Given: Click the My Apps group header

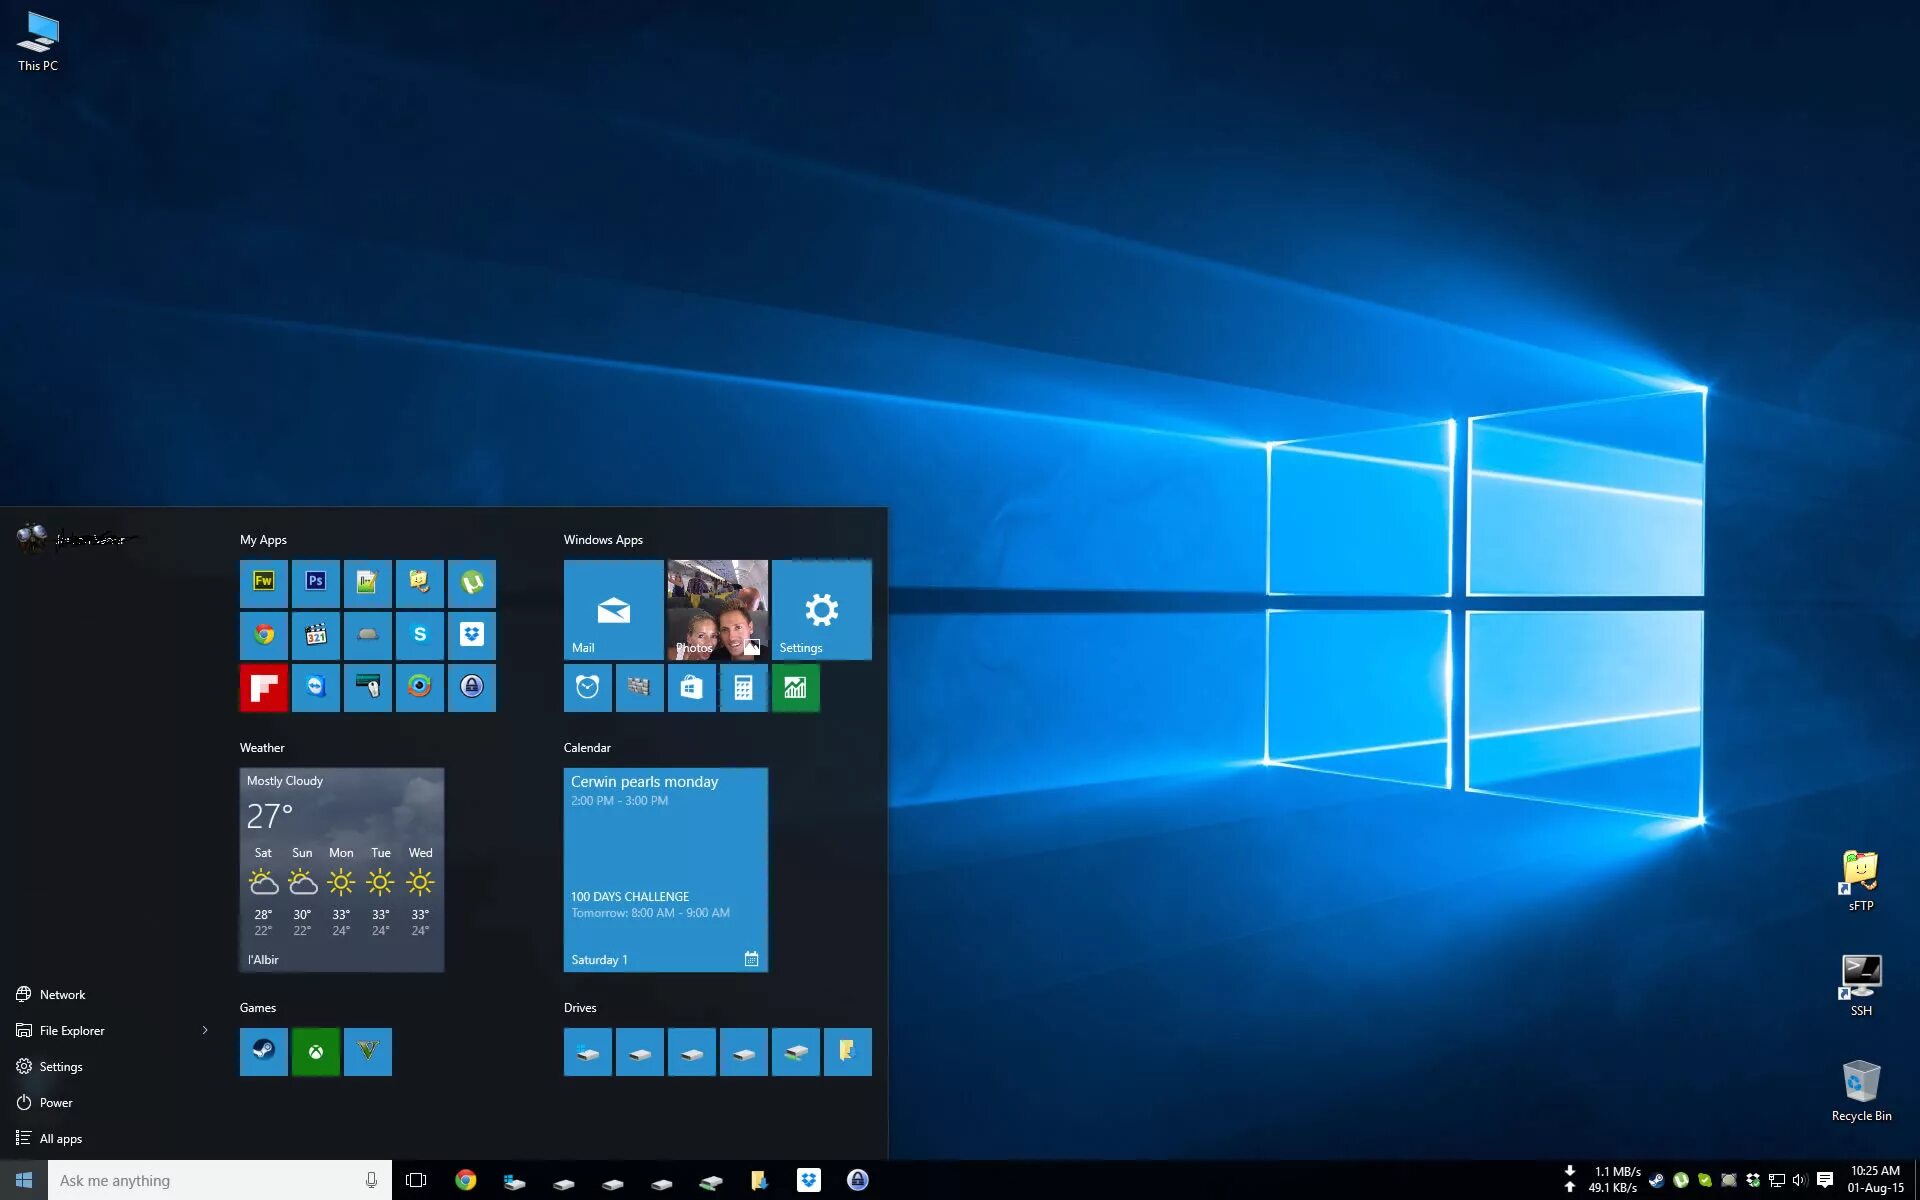Looking at the screenshot, I should point(263,539).
